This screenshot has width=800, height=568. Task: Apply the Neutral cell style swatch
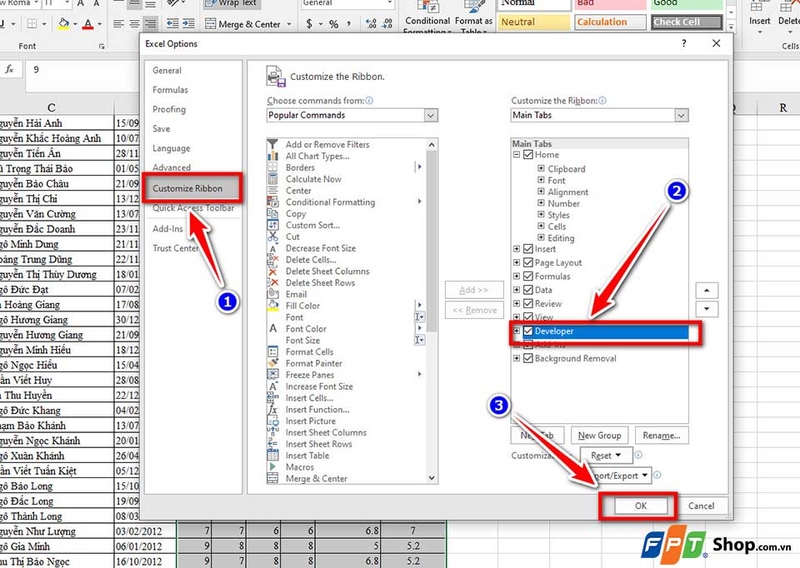pyautogui.click(x=534, y=22)
